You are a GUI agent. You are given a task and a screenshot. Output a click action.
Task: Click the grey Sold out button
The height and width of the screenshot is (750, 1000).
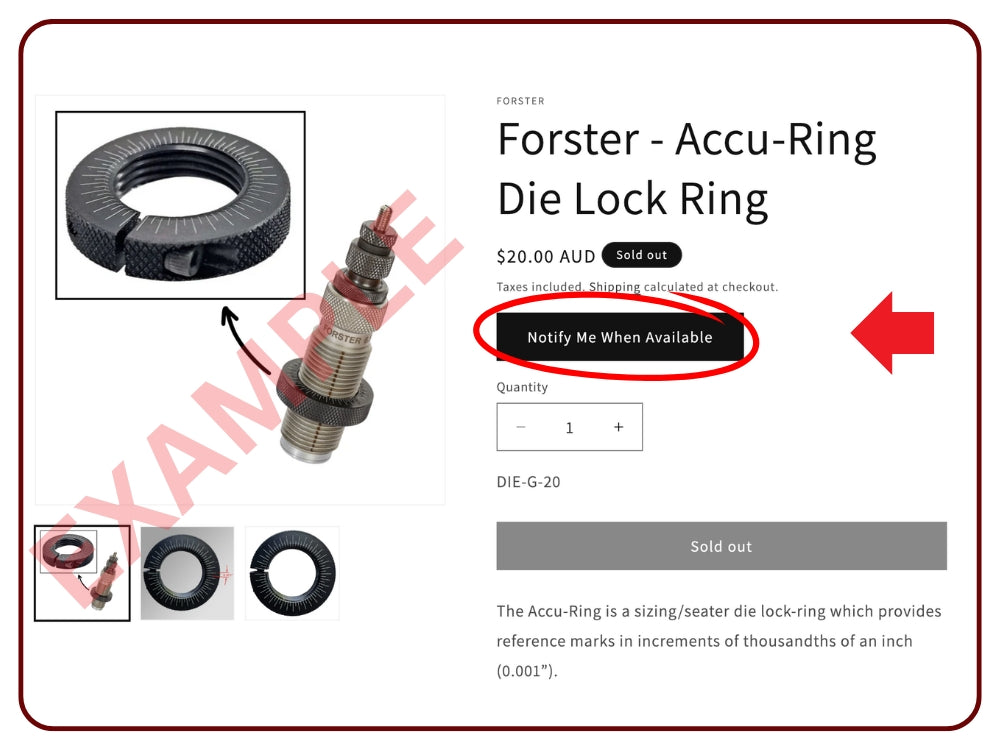[721, 546]
